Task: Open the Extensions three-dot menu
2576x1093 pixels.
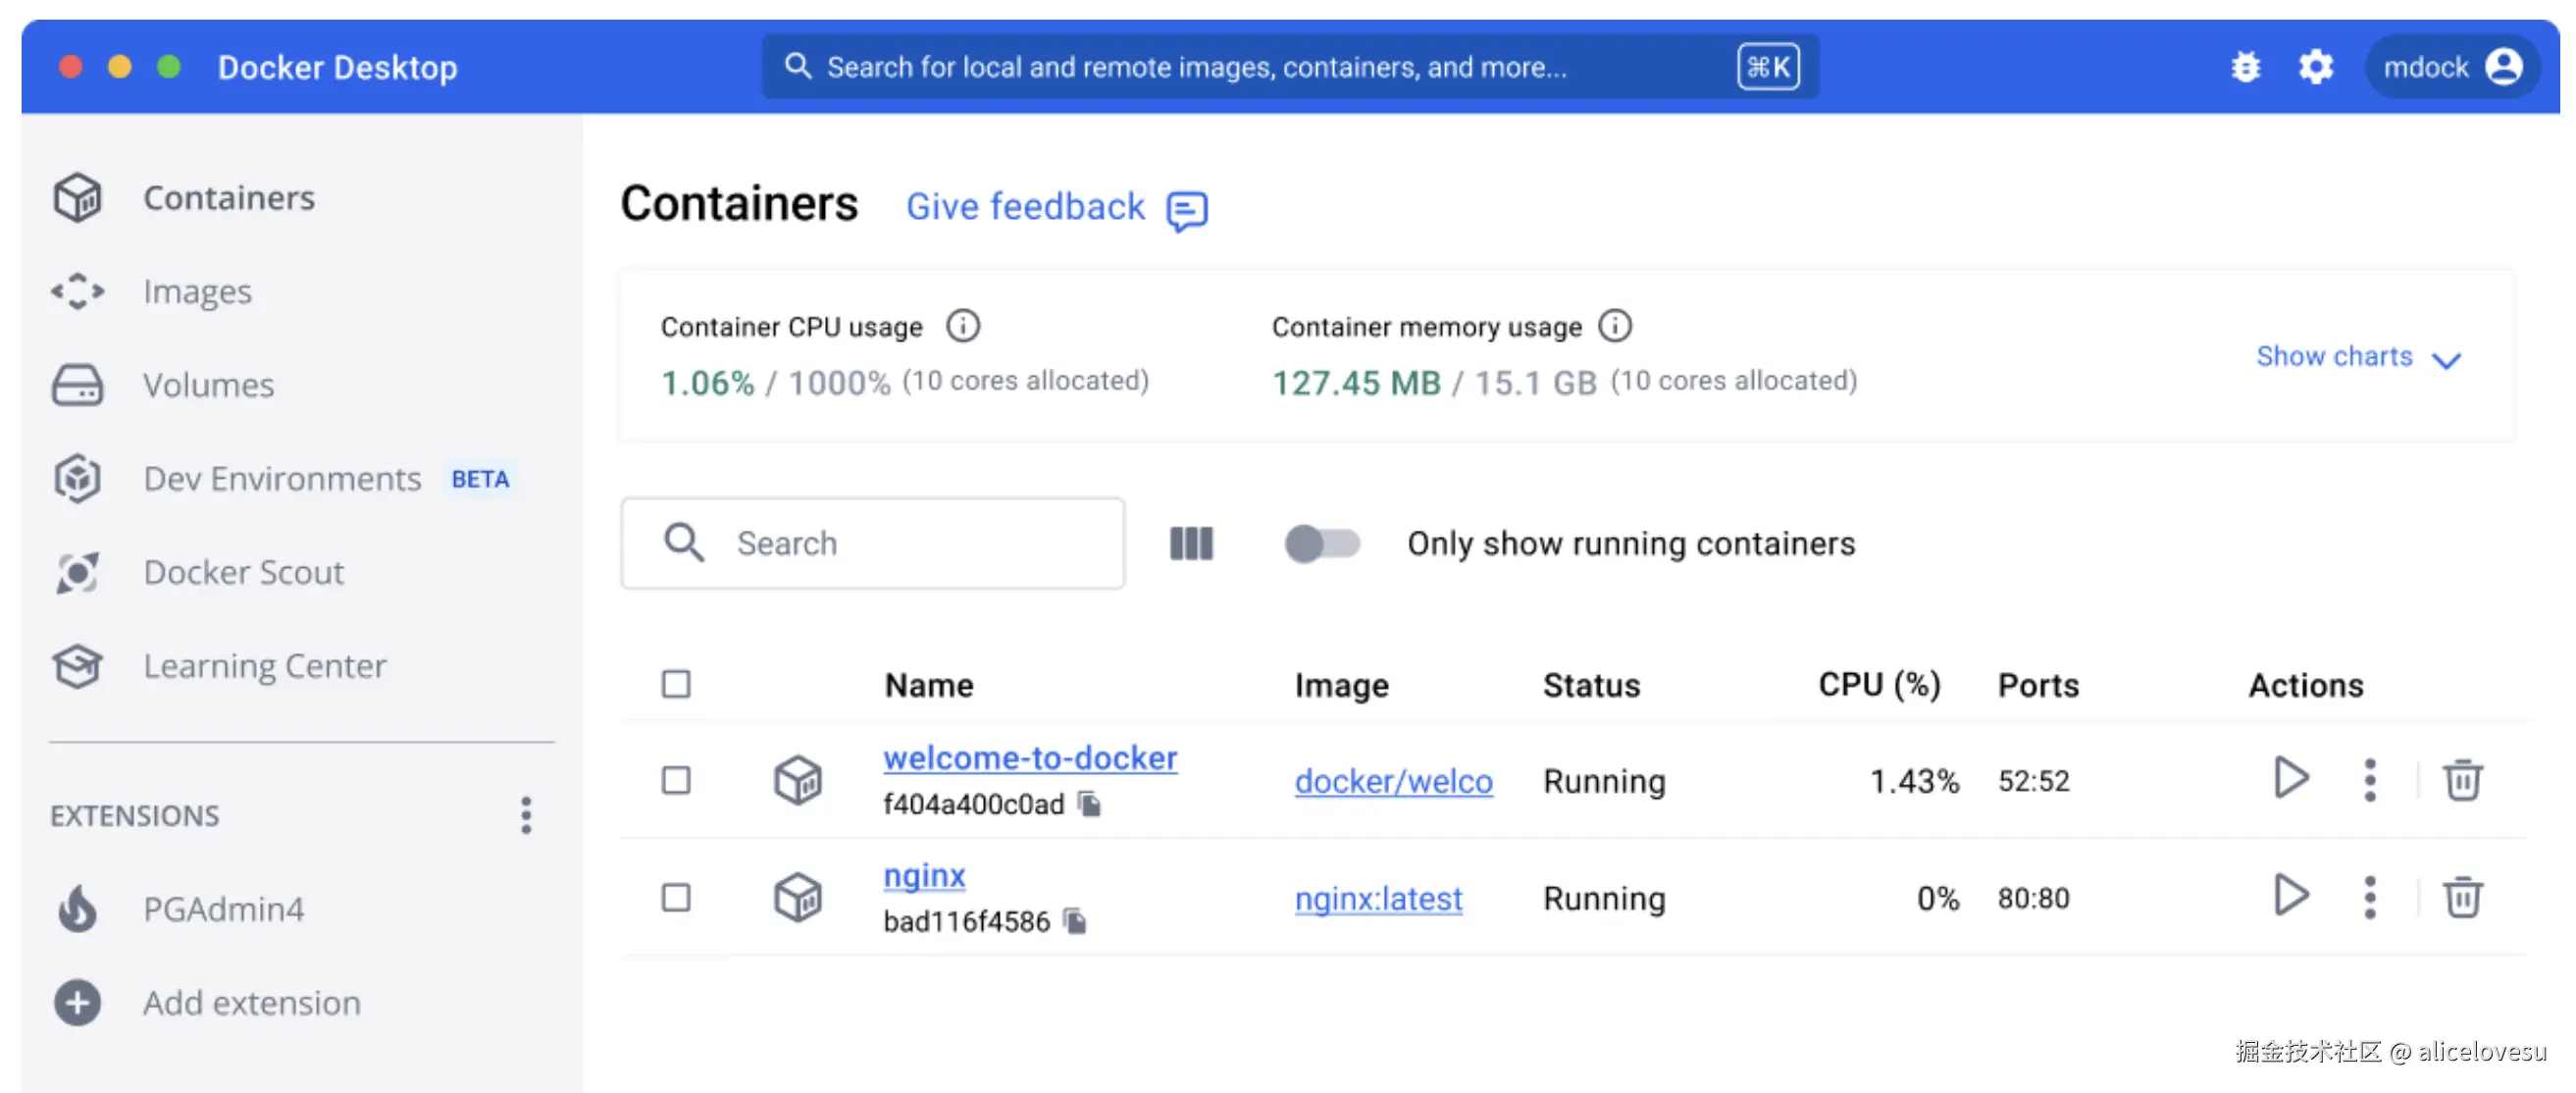Action: (526, 815)
